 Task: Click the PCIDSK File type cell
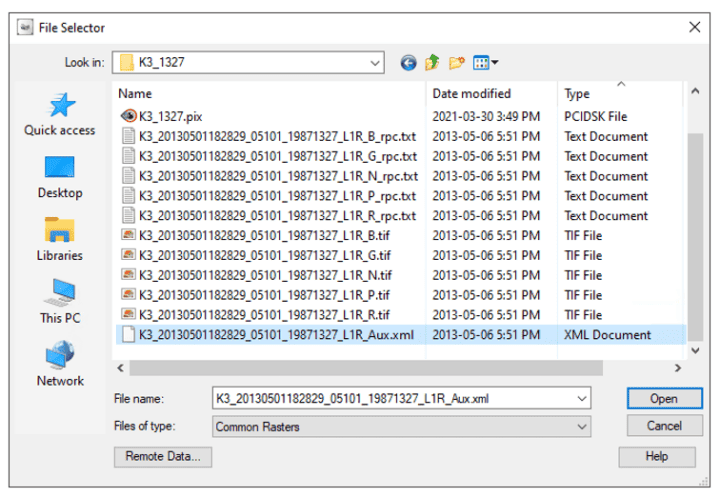595,116
